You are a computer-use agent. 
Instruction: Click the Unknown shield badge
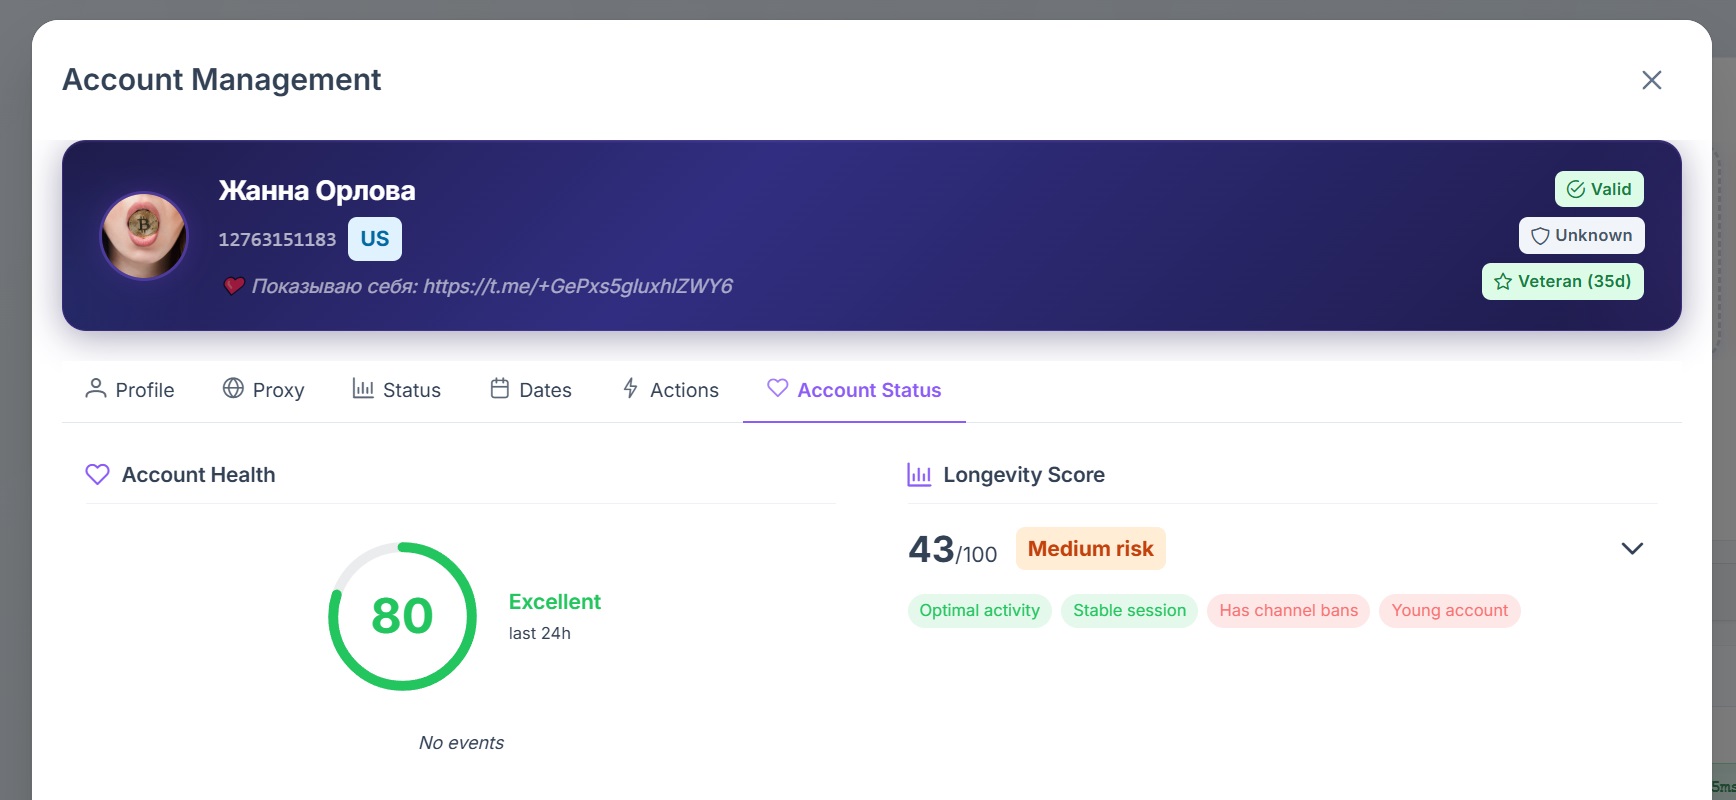click(x=1582, y=236)
